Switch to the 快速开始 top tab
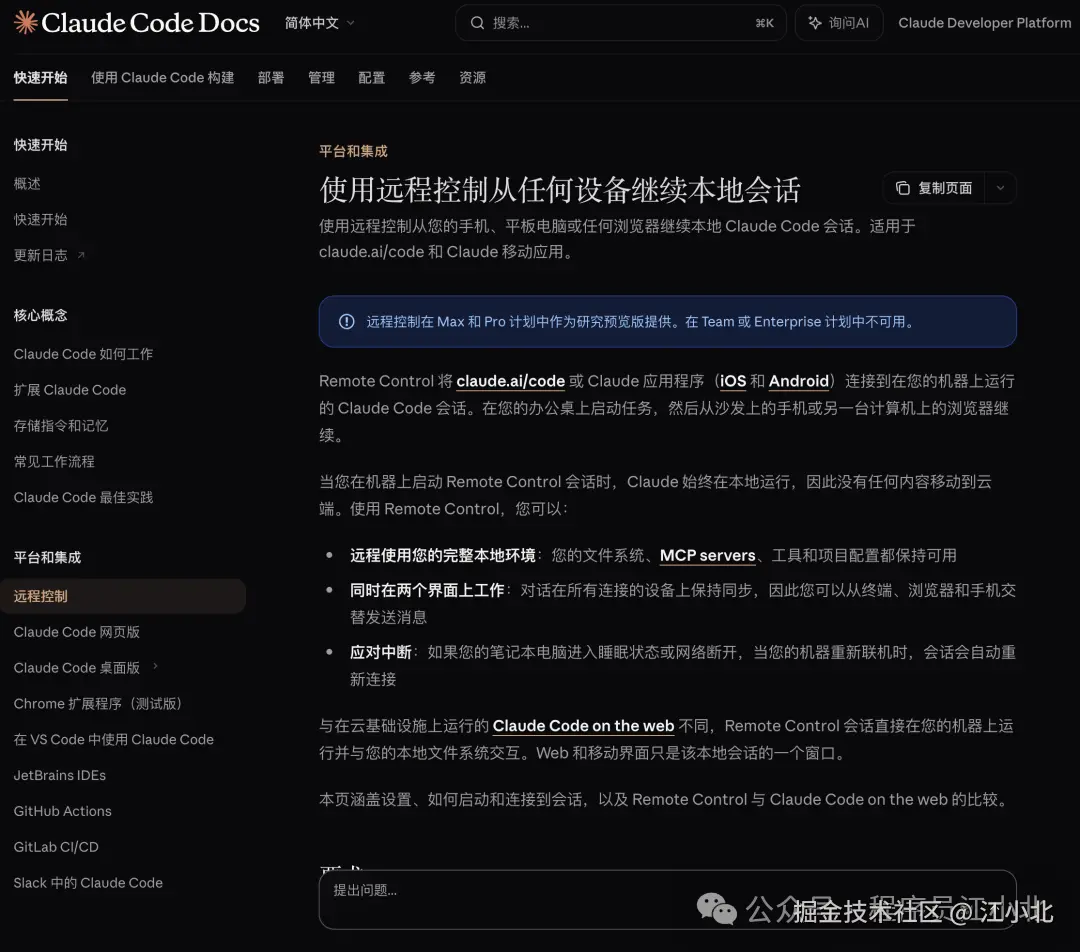This screenshot has height=952, width=1080. pos(41,78)
